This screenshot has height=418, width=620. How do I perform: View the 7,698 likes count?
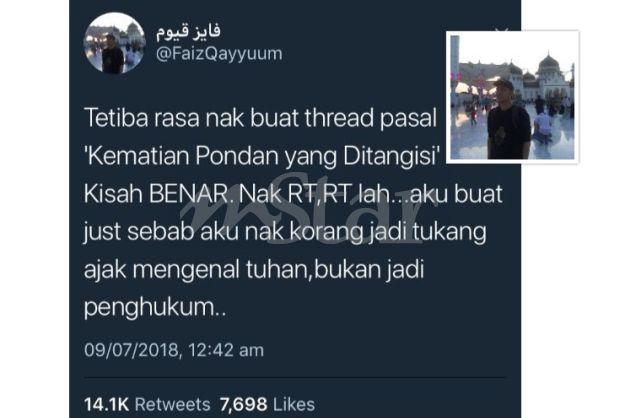[x=243, y=404]
